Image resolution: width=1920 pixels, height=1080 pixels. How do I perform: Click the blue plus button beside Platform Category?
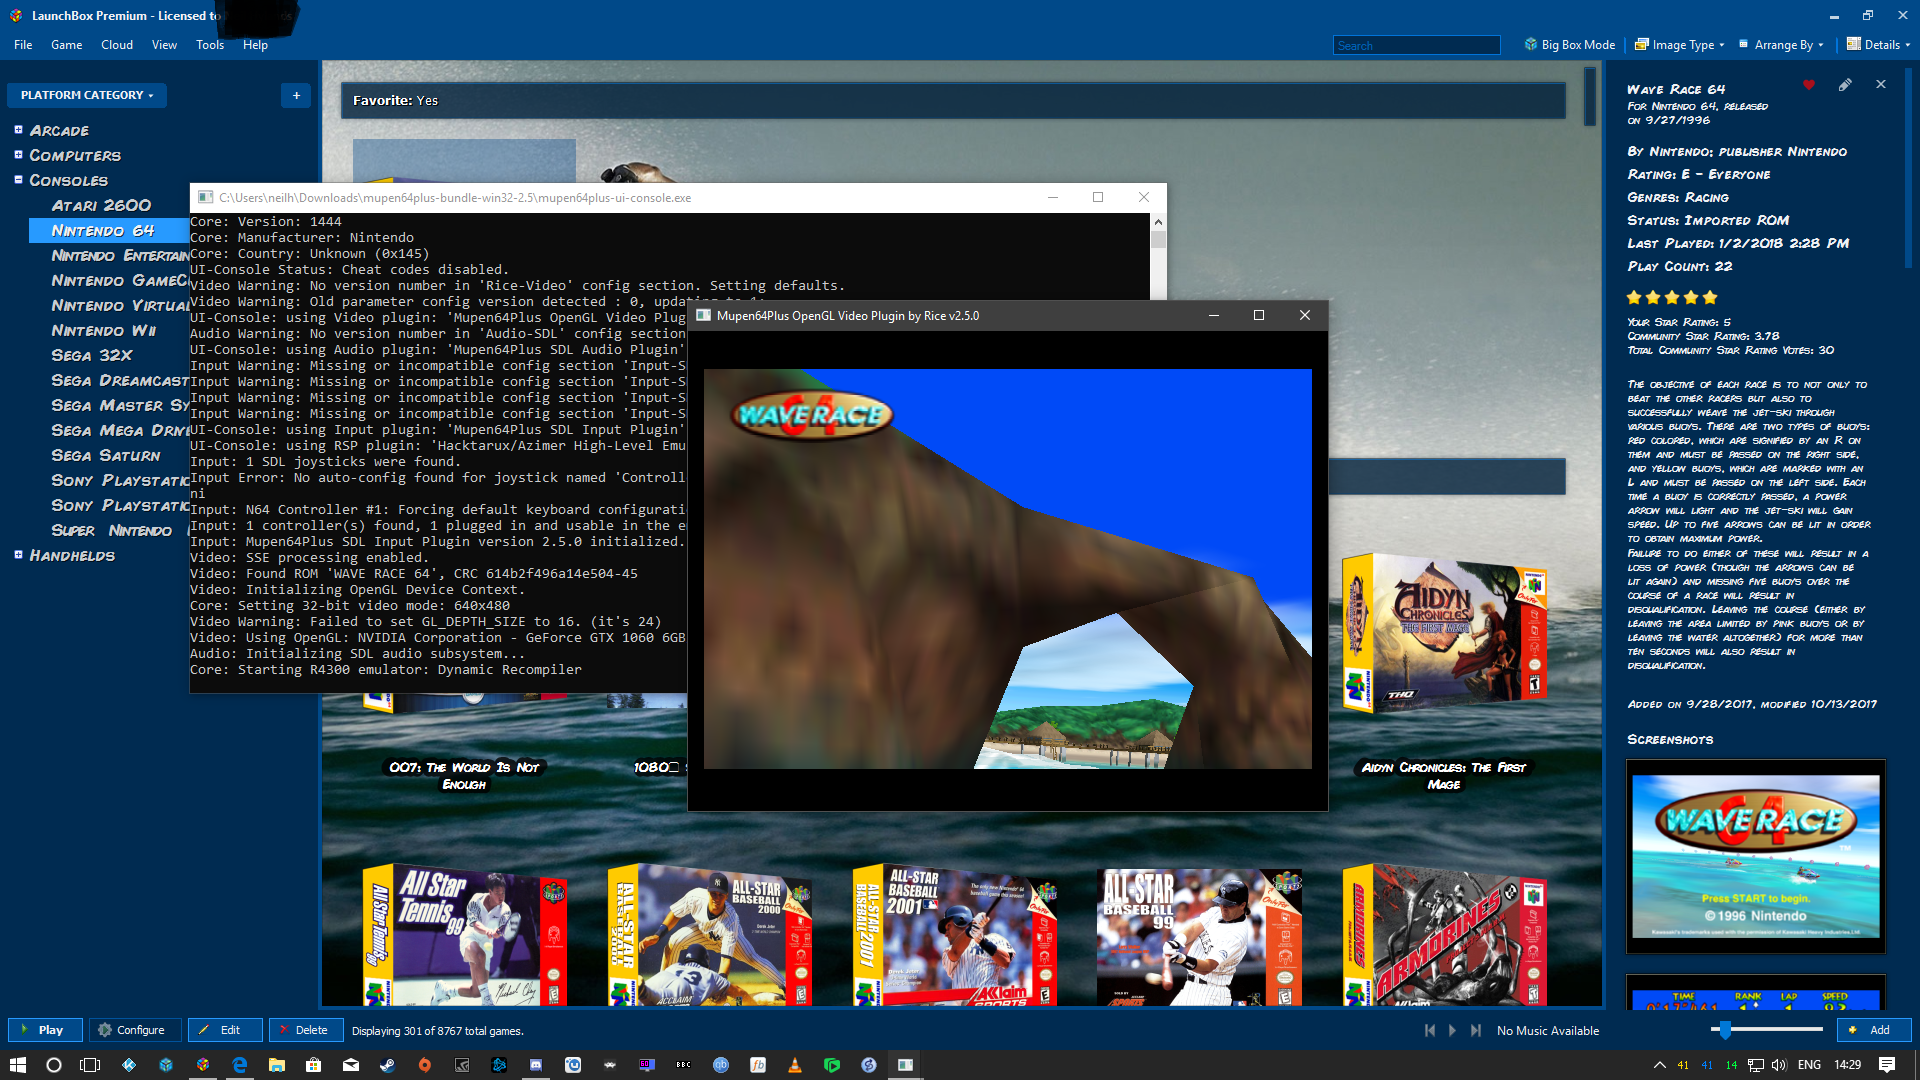tap(296, 95)
